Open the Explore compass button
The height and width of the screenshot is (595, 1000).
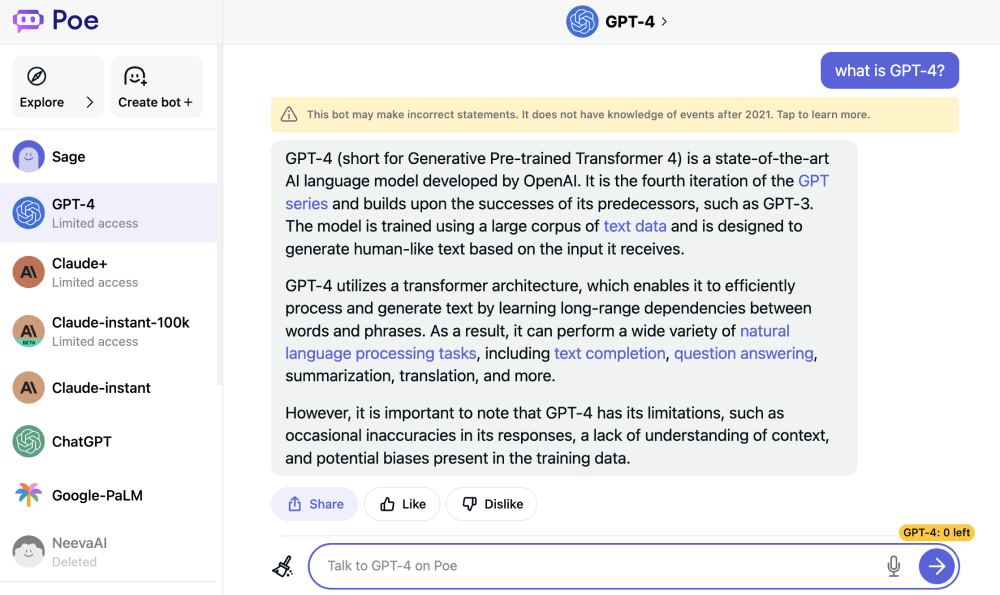click(x=58, y=87)
